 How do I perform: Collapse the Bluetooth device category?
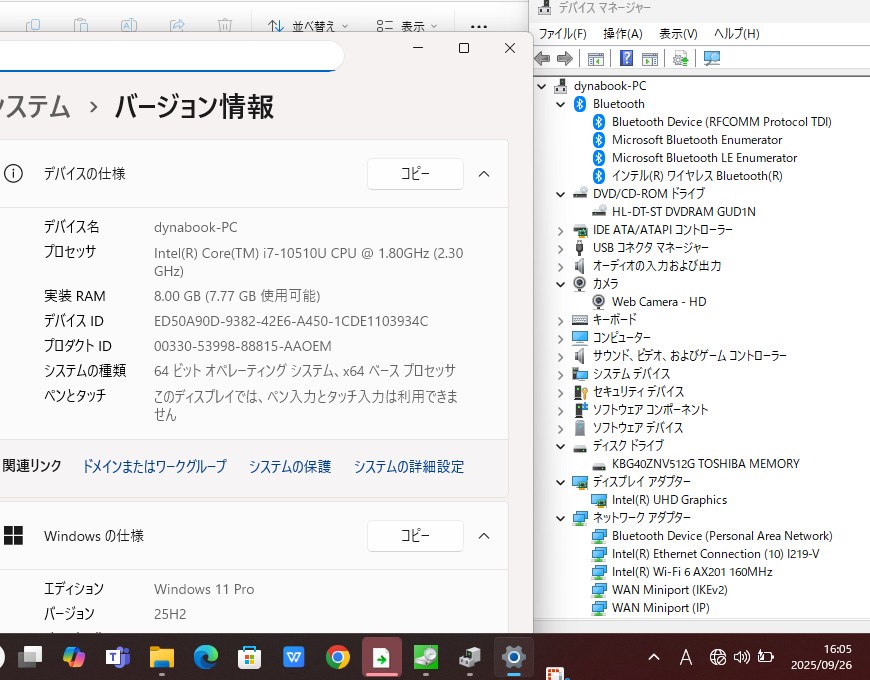(x=560, y=104)
